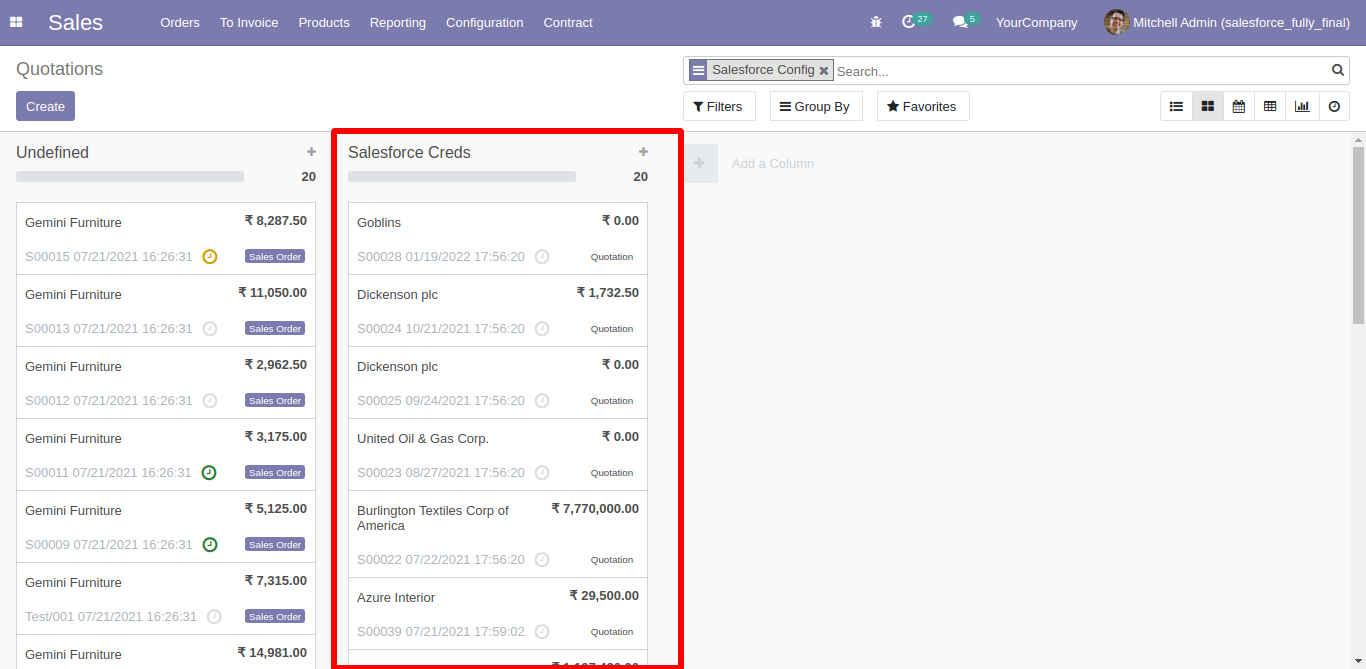Click the vertical page scrollbar
The image size is (1366, 669).
(x=1358, y=235)
